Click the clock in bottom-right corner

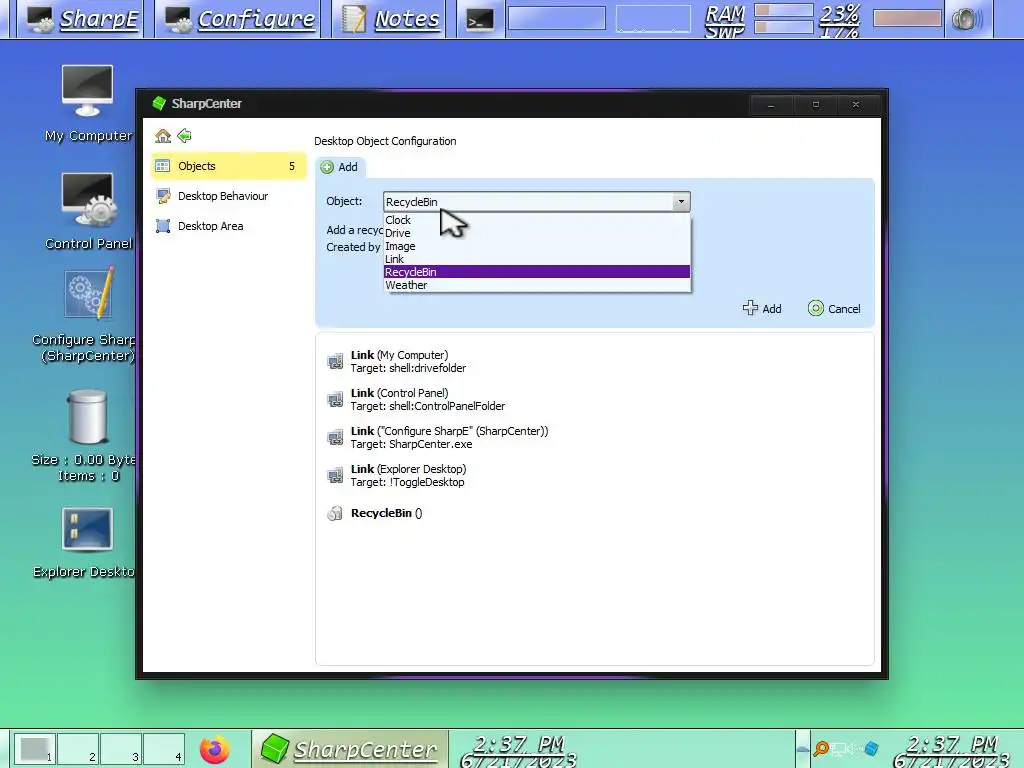[x=952, y=752]
